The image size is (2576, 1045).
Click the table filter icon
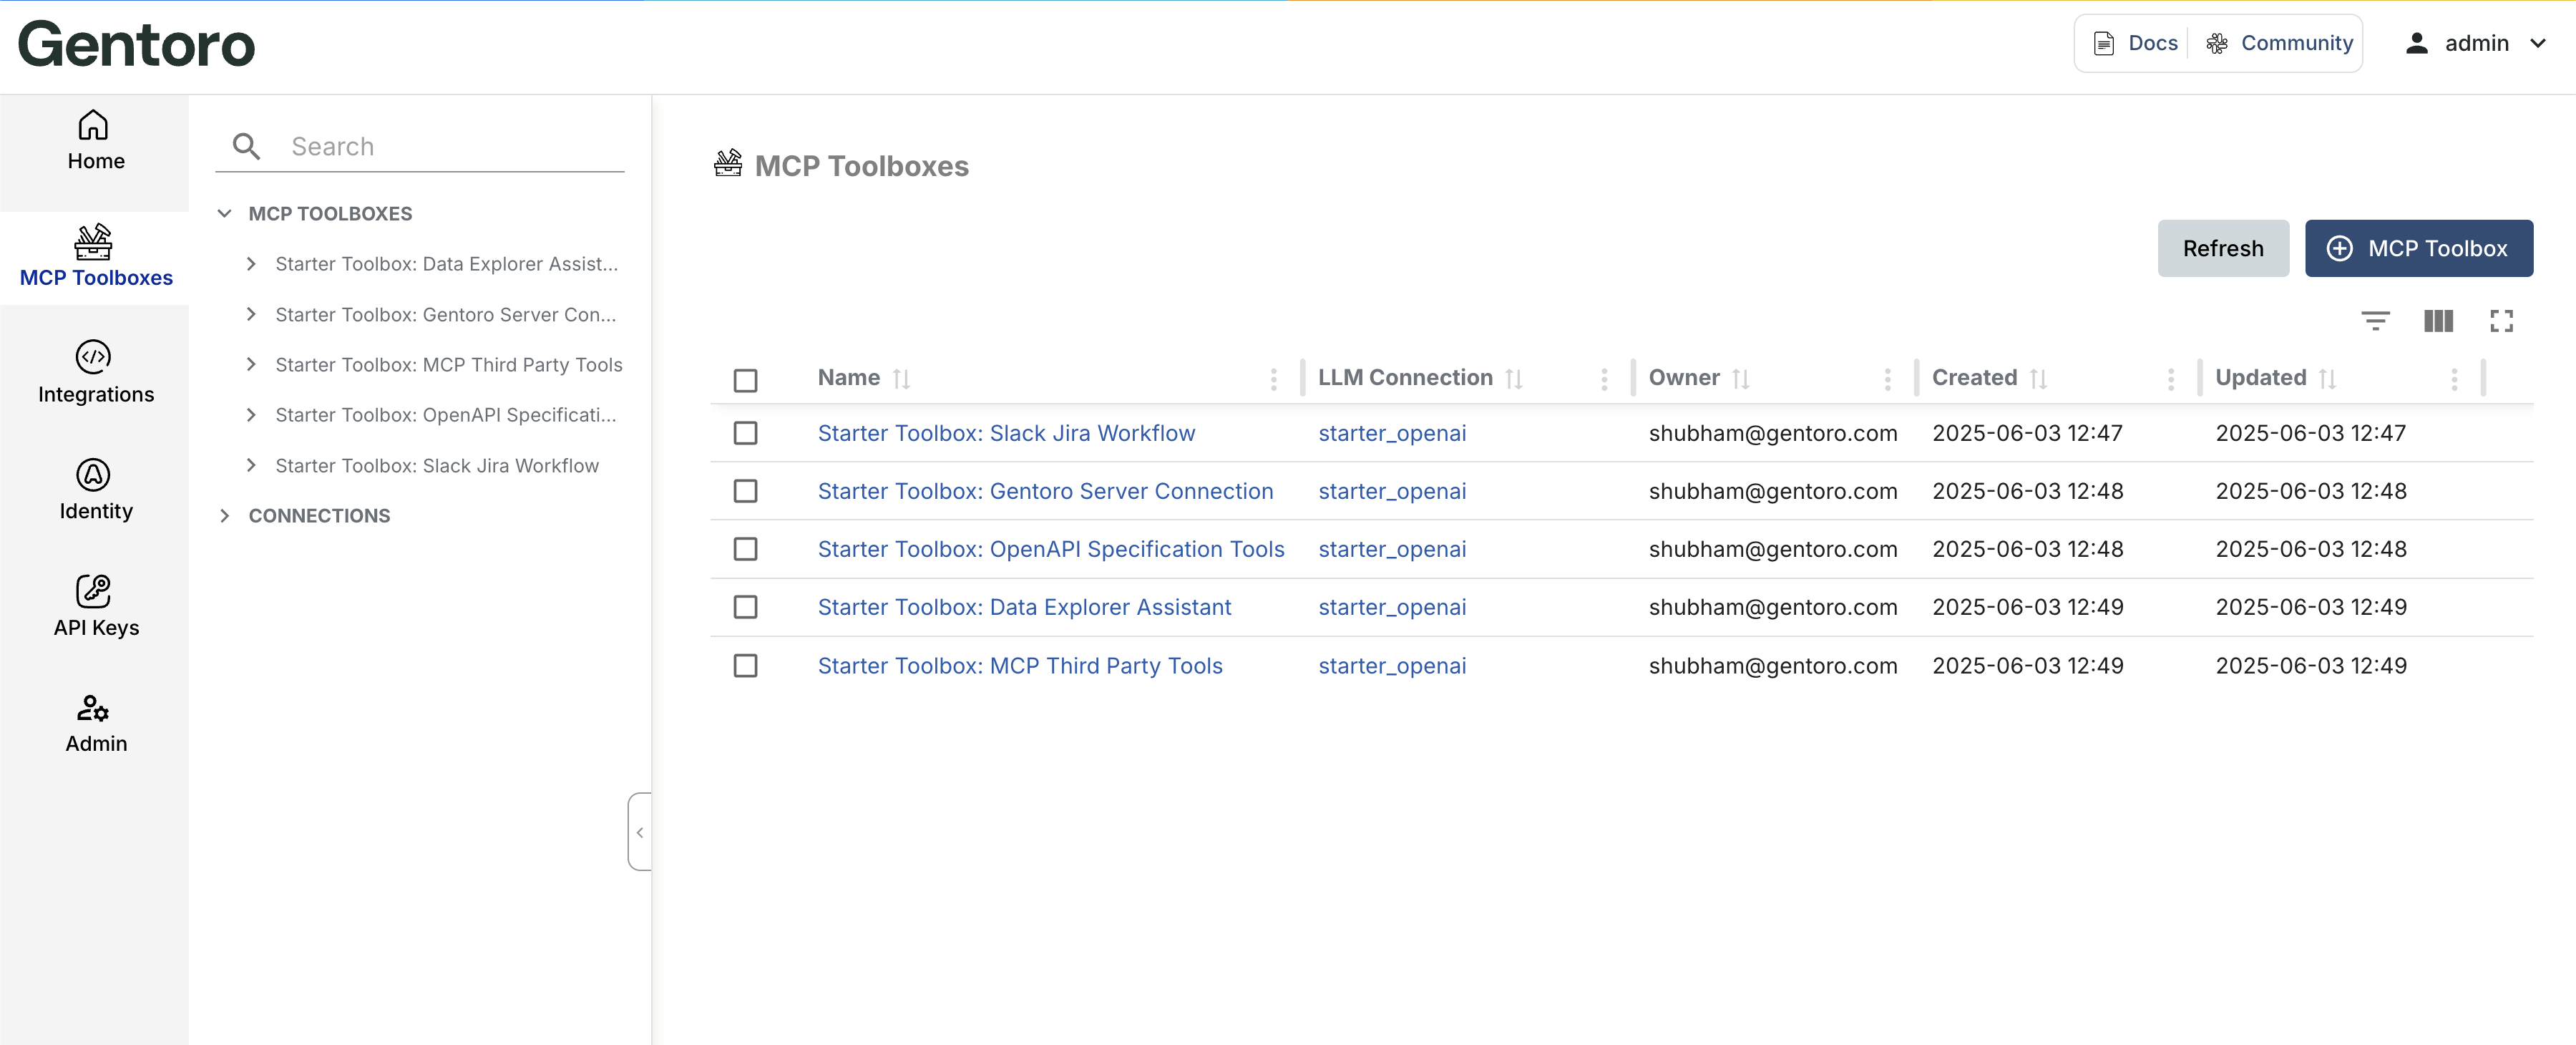2374,321
